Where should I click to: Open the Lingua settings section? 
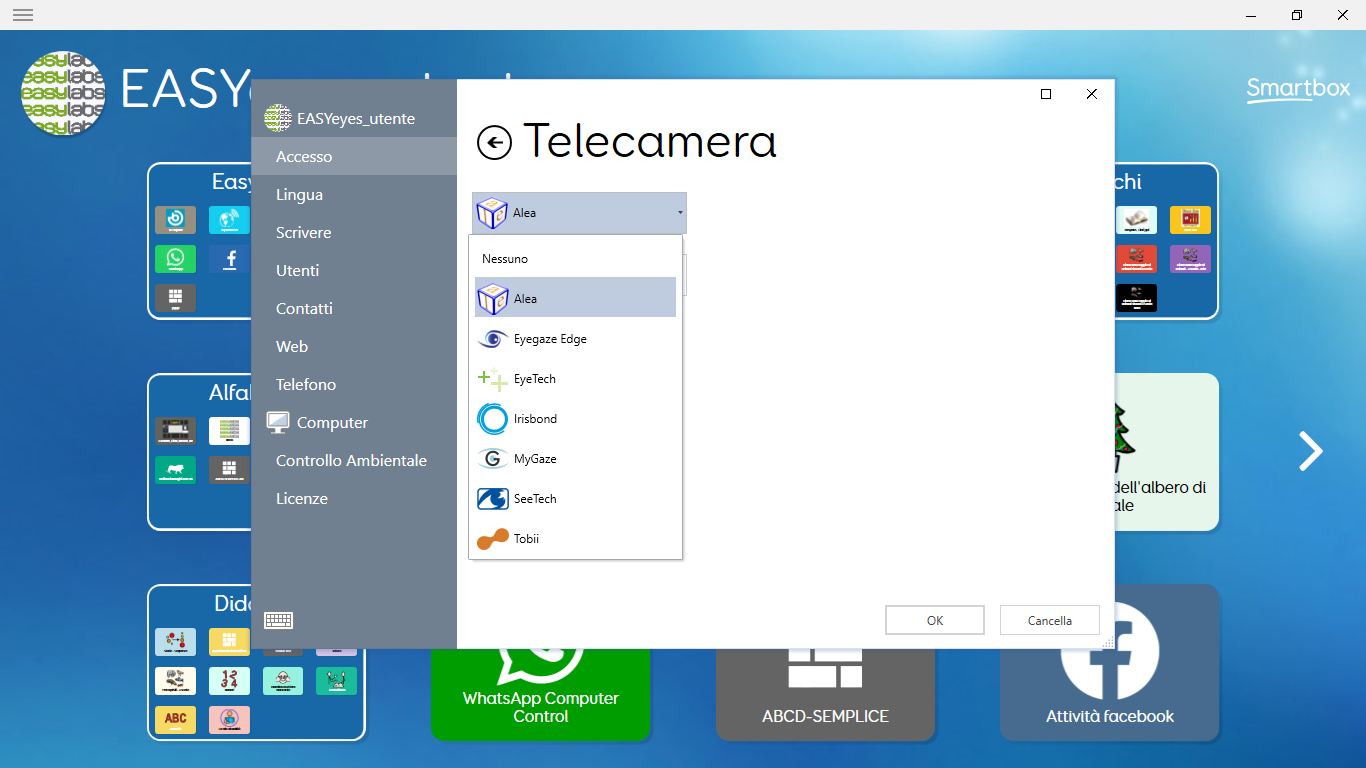[x=354, y=195]
